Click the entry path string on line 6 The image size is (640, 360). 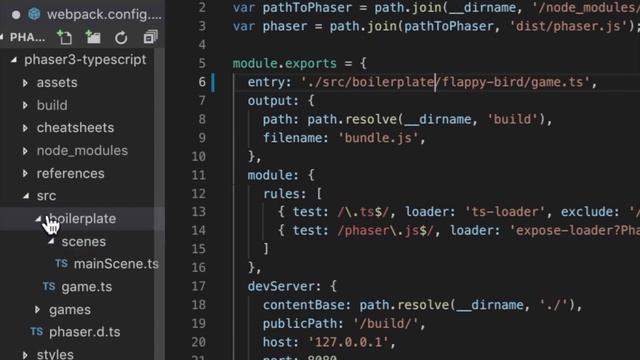coord(446,82)
